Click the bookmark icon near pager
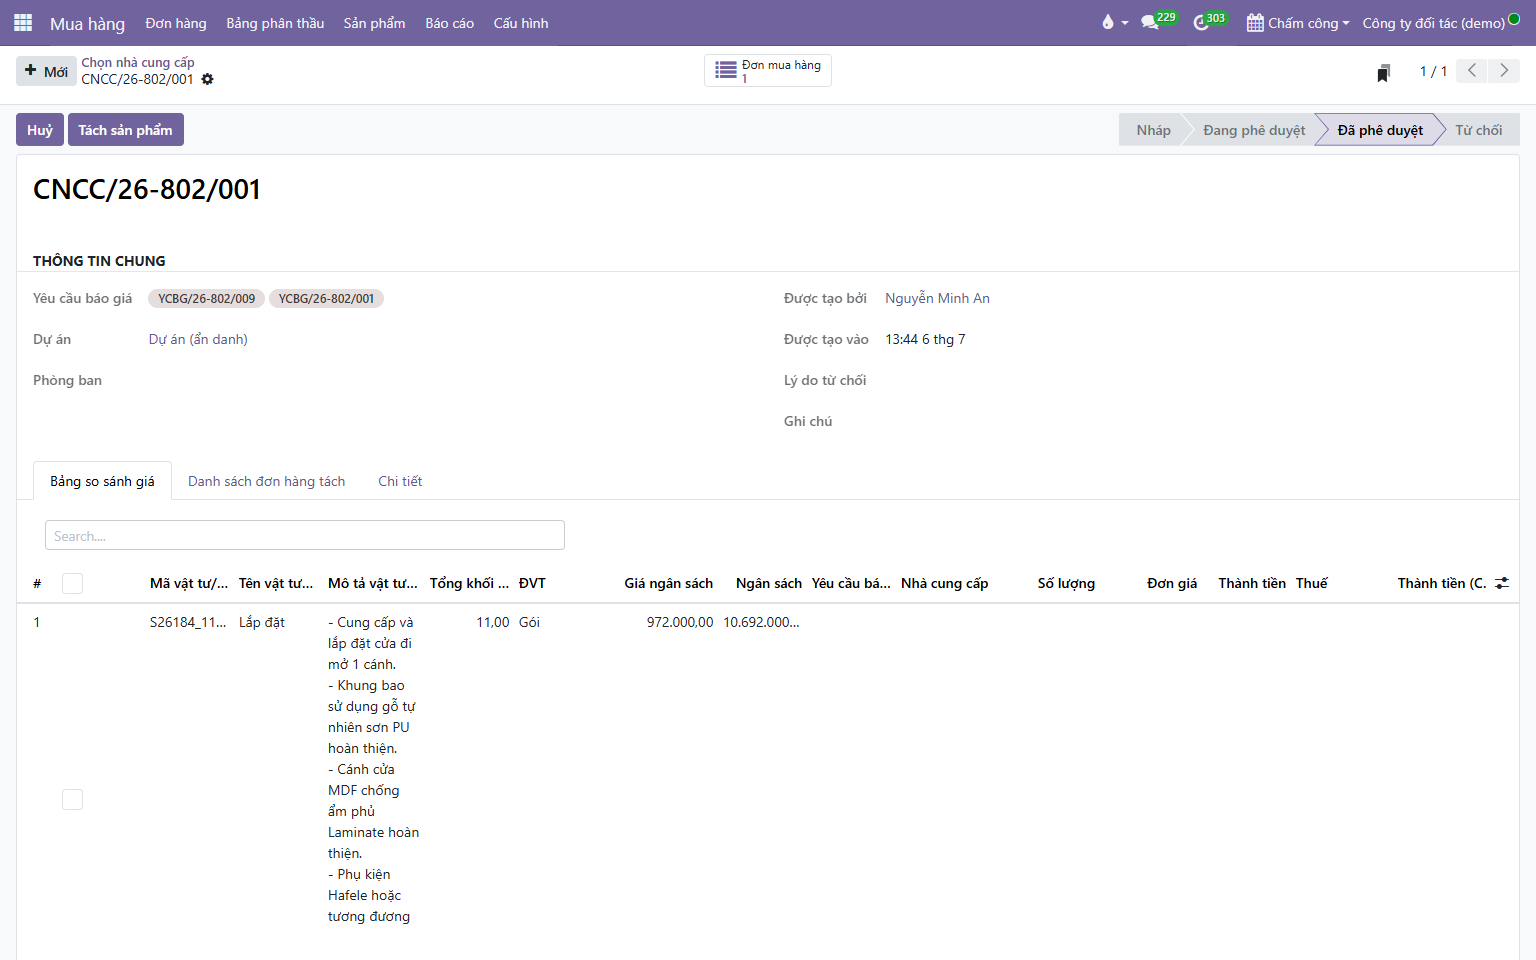1536x960 pixels. tap(1384, 72)
